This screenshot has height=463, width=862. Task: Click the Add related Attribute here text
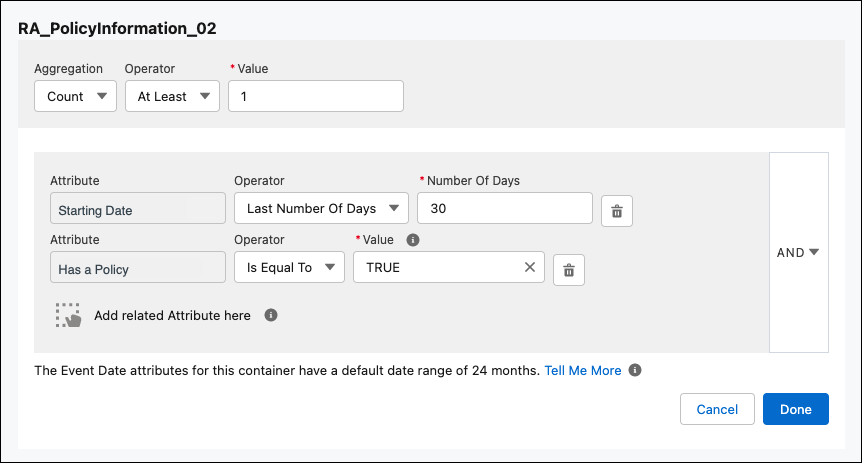(172, 316)
